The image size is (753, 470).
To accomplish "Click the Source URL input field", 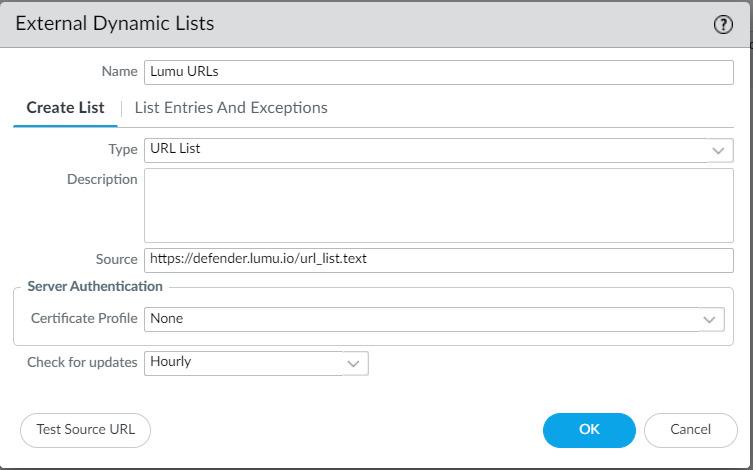I will coord(438,260).
